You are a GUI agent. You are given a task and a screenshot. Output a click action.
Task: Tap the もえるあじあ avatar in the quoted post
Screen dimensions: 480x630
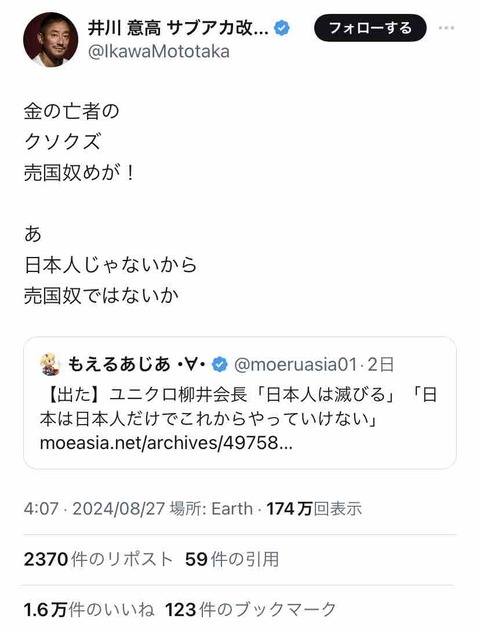(50, 365)
